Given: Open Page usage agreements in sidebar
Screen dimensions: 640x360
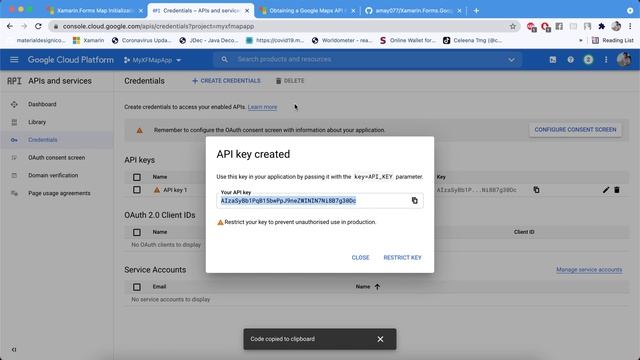Looking at the screenshot, I should [59, 193].
